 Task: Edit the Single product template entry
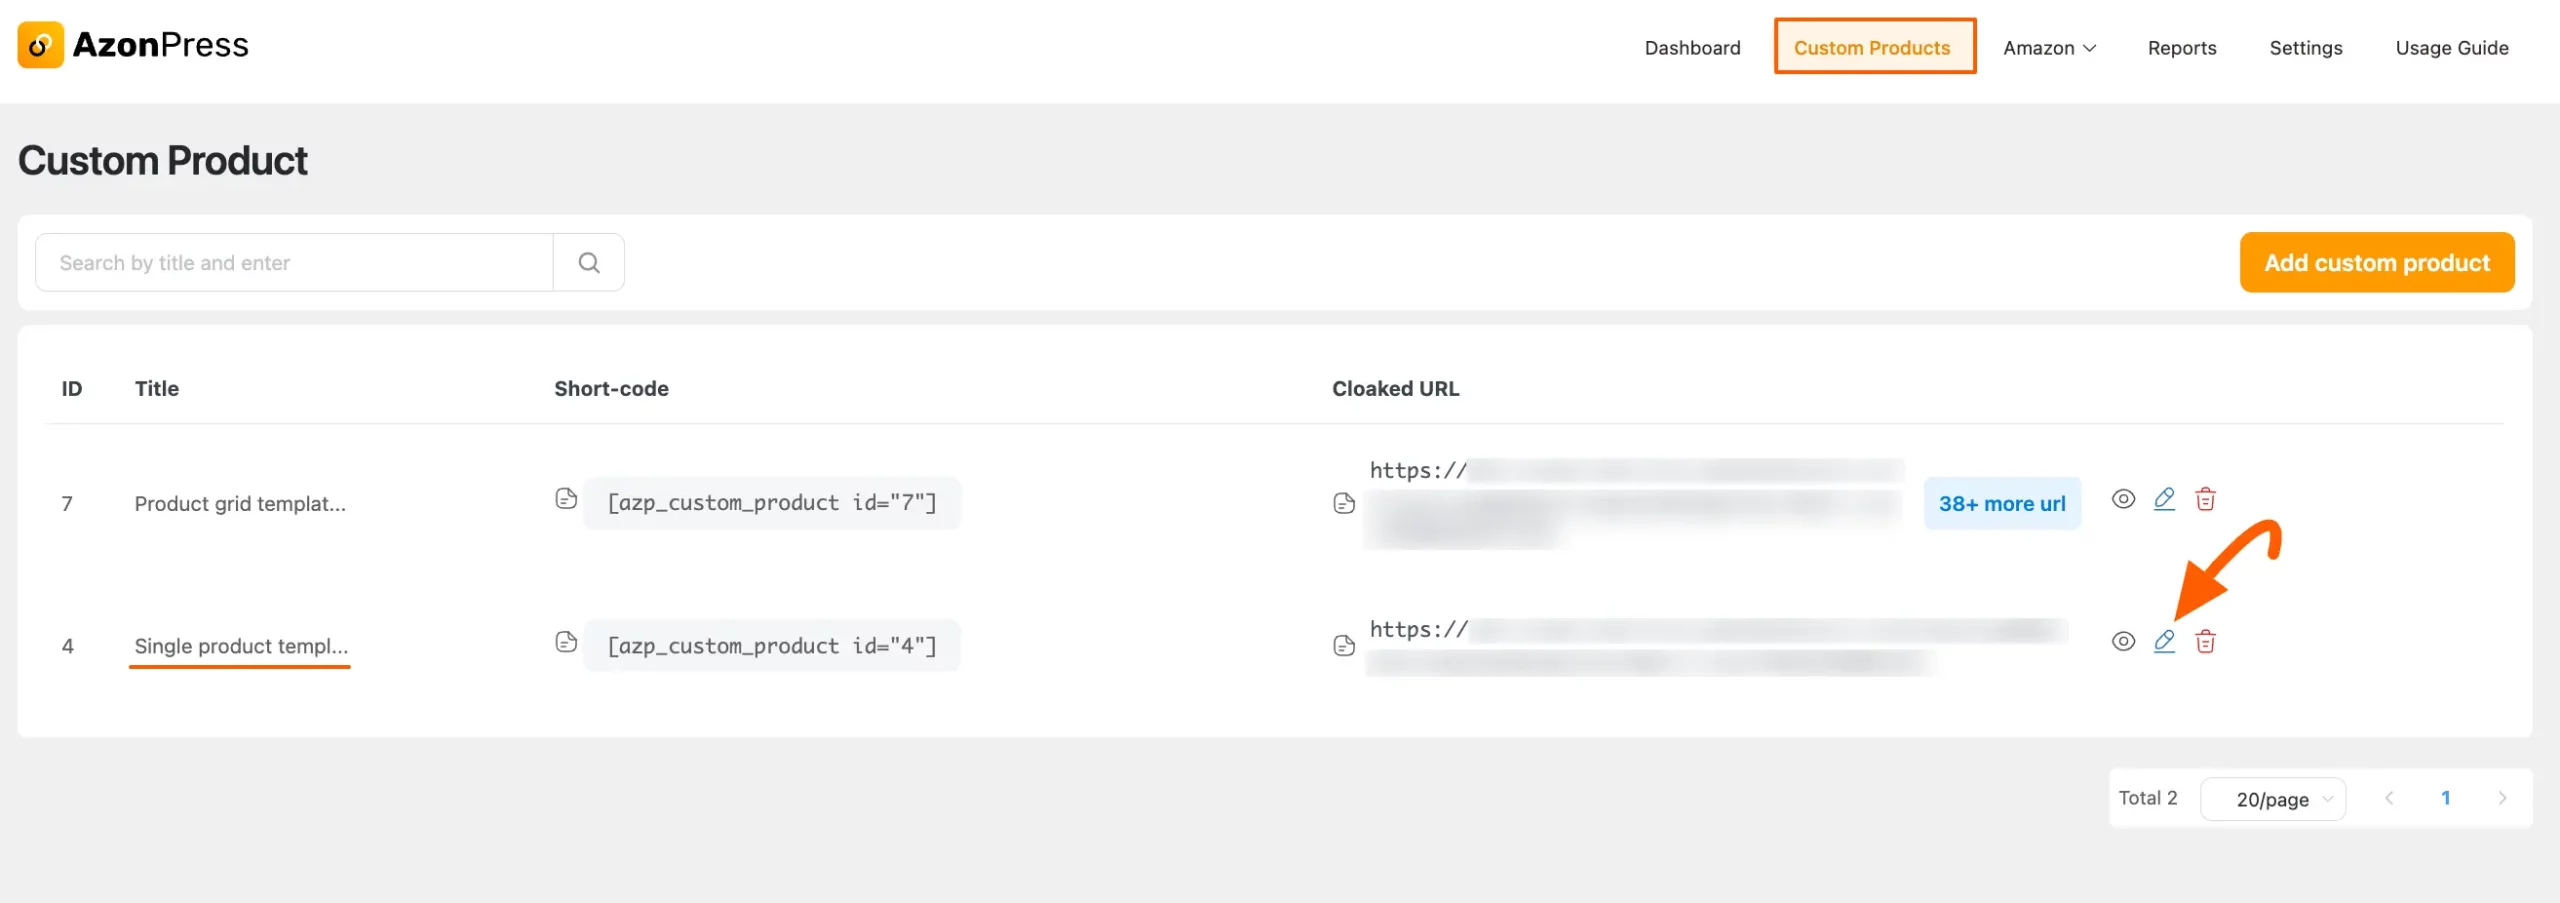click(2165, 642)
